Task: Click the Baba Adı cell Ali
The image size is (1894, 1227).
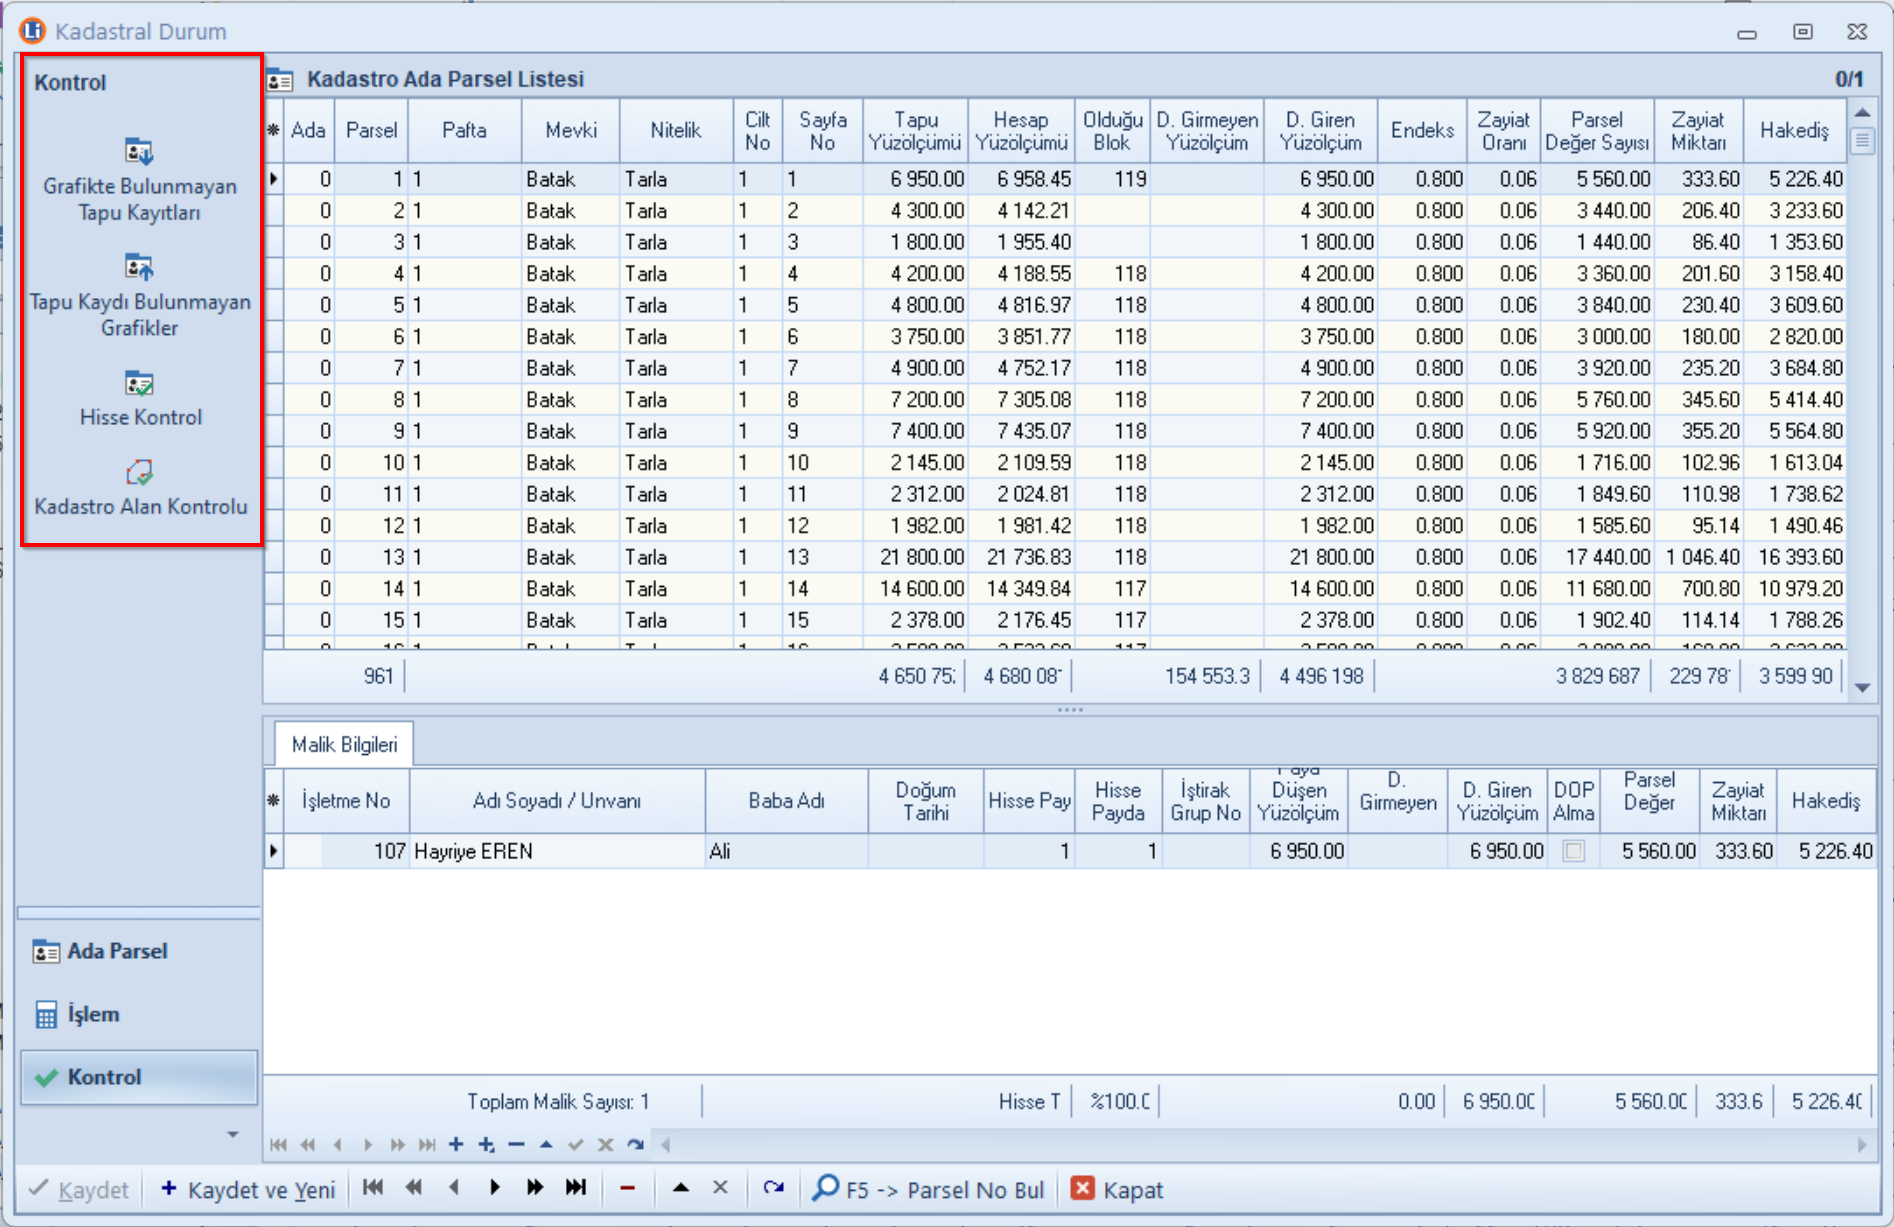Action: pyautogui.click(x=786, y=851)
